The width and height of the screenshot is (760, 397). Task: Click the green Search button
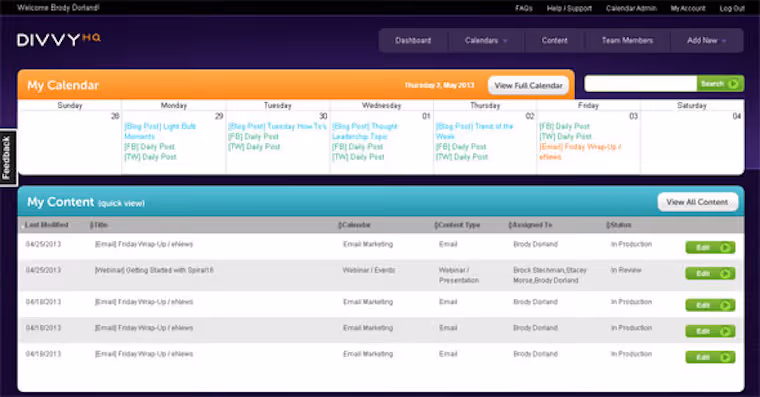[720, 83]
